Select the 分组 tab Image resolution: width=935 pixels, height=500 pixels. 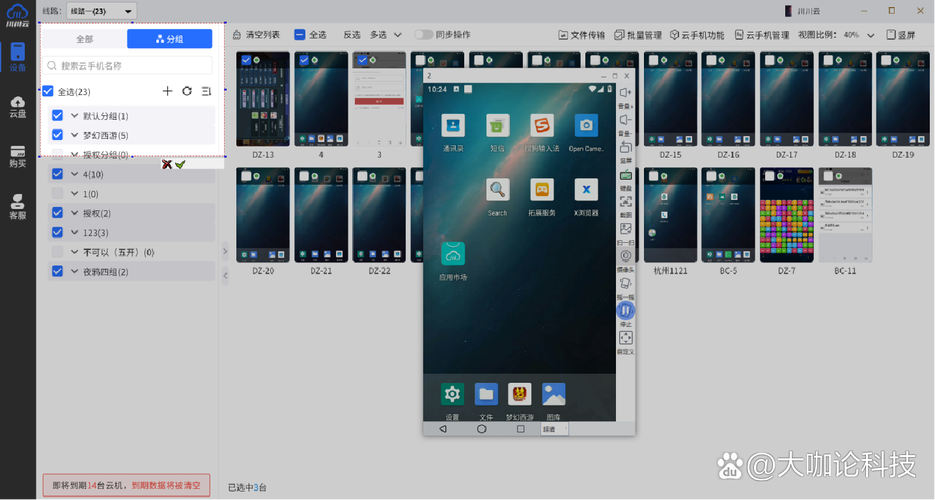169,39
